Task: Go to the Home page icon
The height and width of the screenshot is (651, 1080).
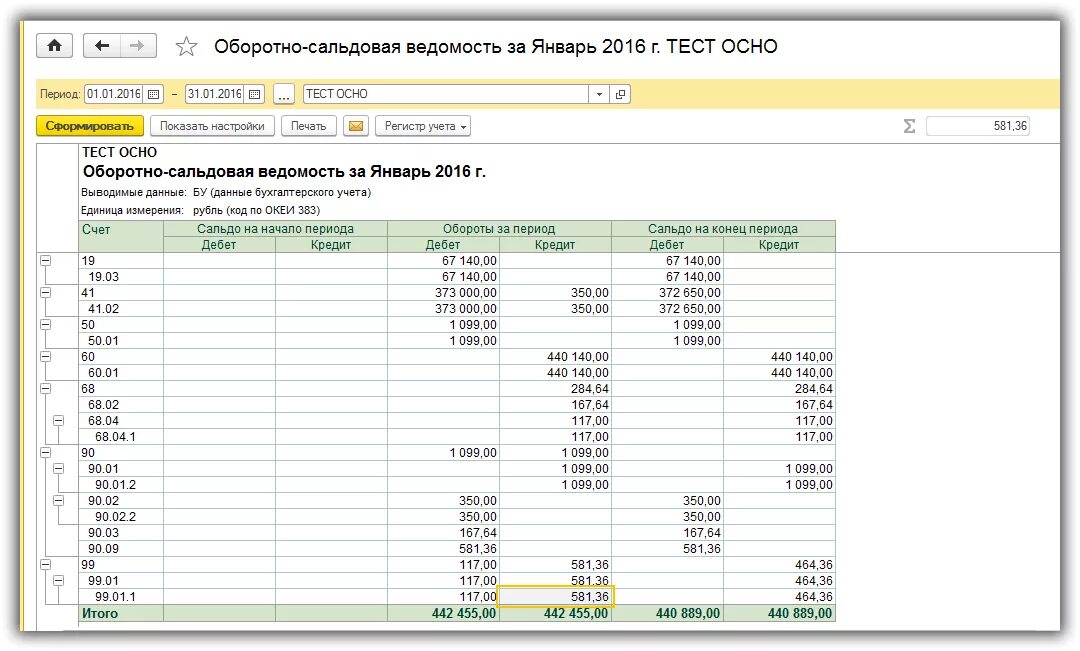Action: (x=54, y=46)
